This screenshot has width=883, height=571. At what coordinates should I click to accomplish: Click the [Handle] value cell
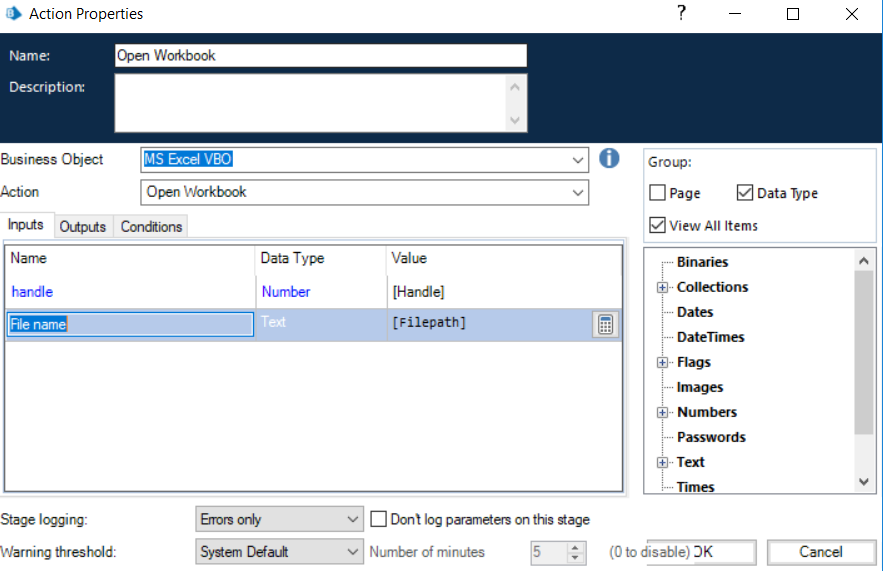click(505, 292)
